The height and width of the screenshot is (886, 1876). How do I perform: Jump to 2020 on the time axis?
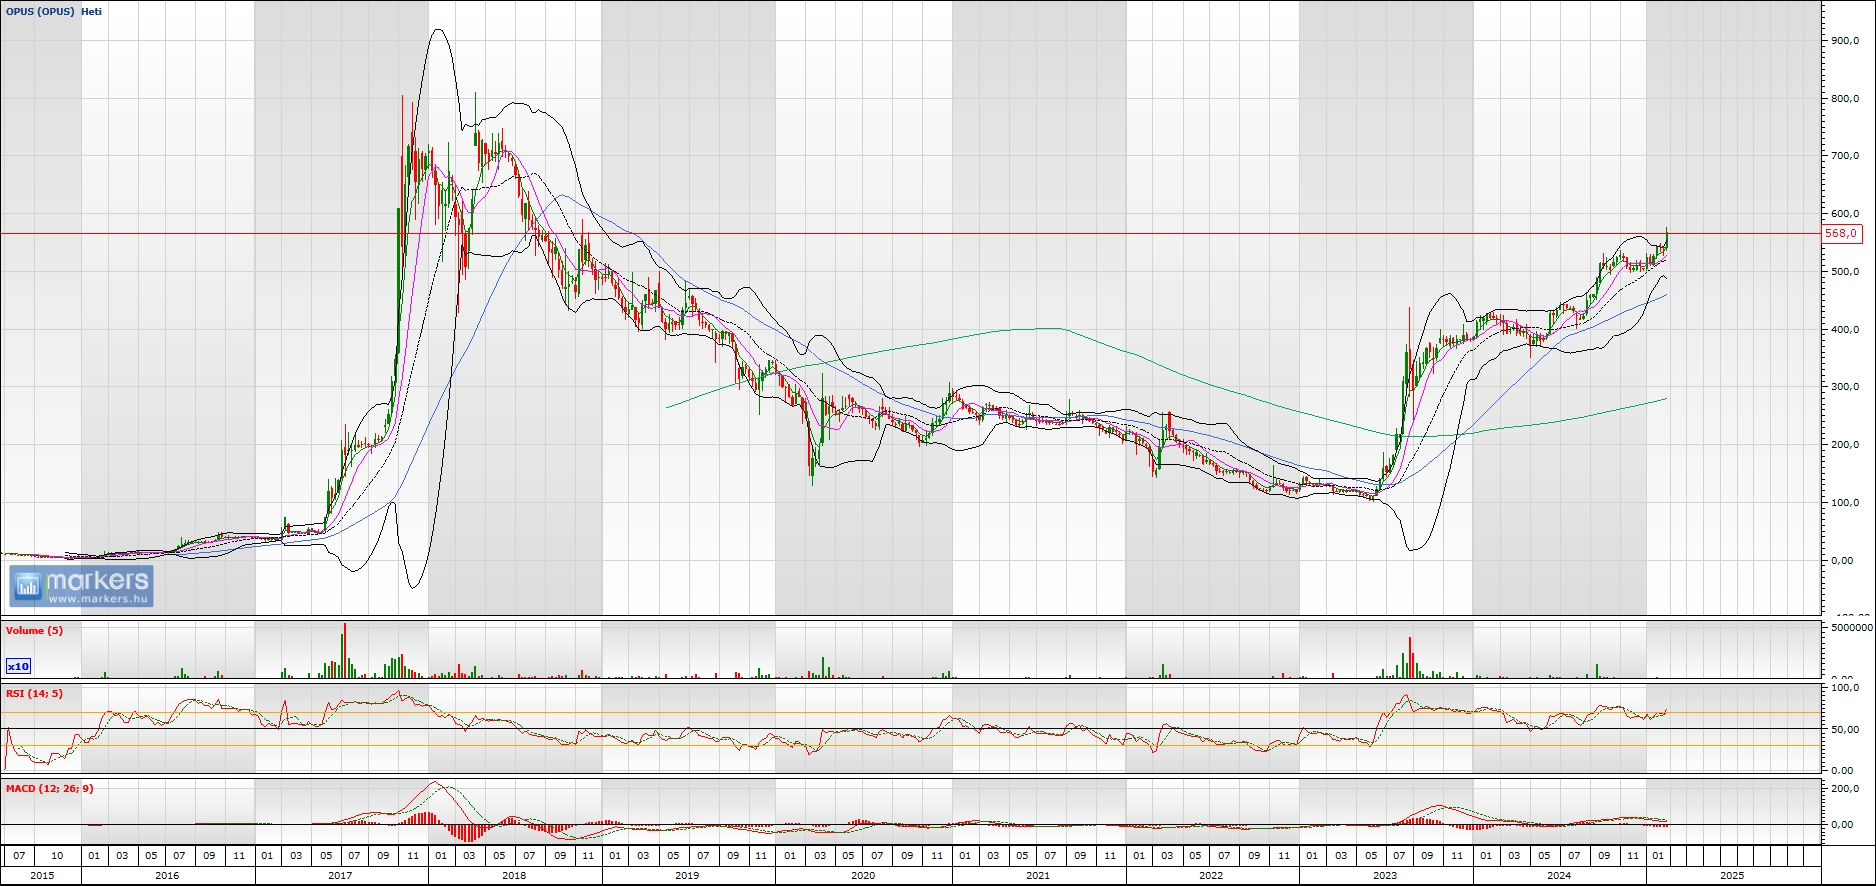pyautogui.click(x=862, y=876)
